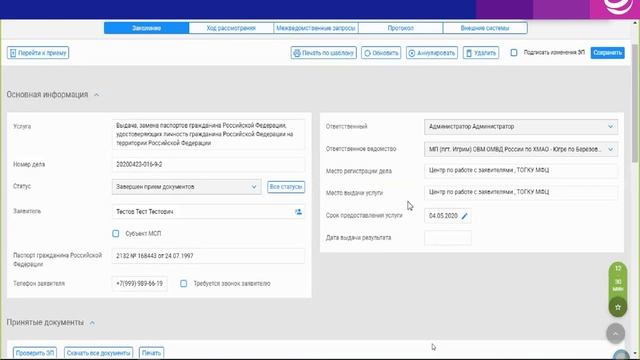
Task: Click the Телефон заявителя field
Action: 140,283
